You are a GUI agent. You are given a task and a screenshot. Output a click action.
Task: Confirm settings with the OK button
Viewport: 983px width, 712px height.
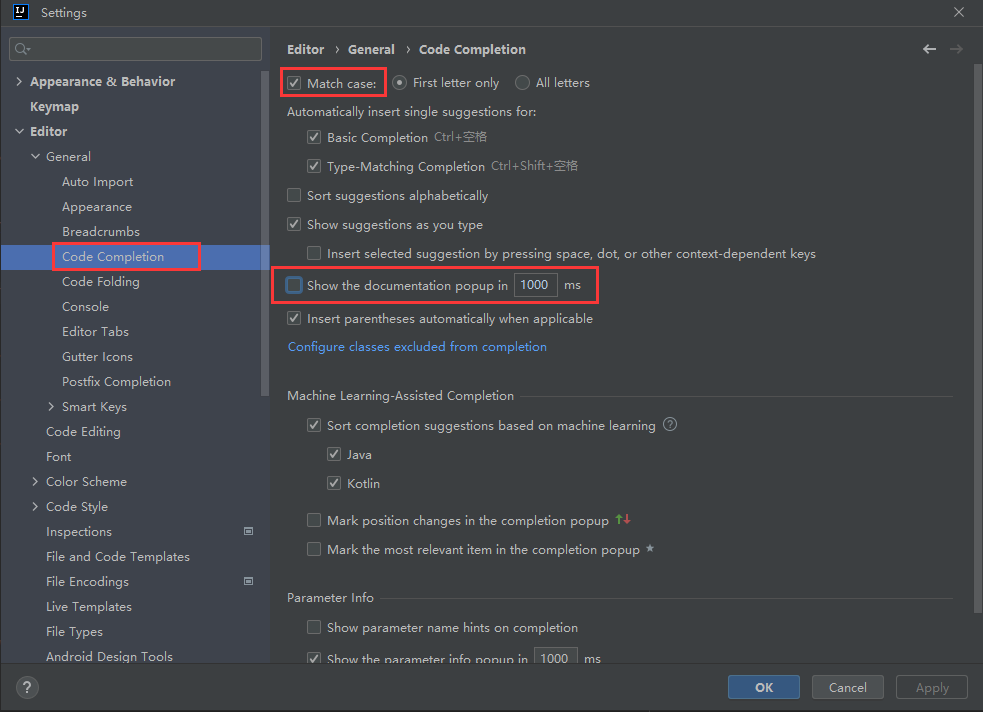tap(764, 687)
